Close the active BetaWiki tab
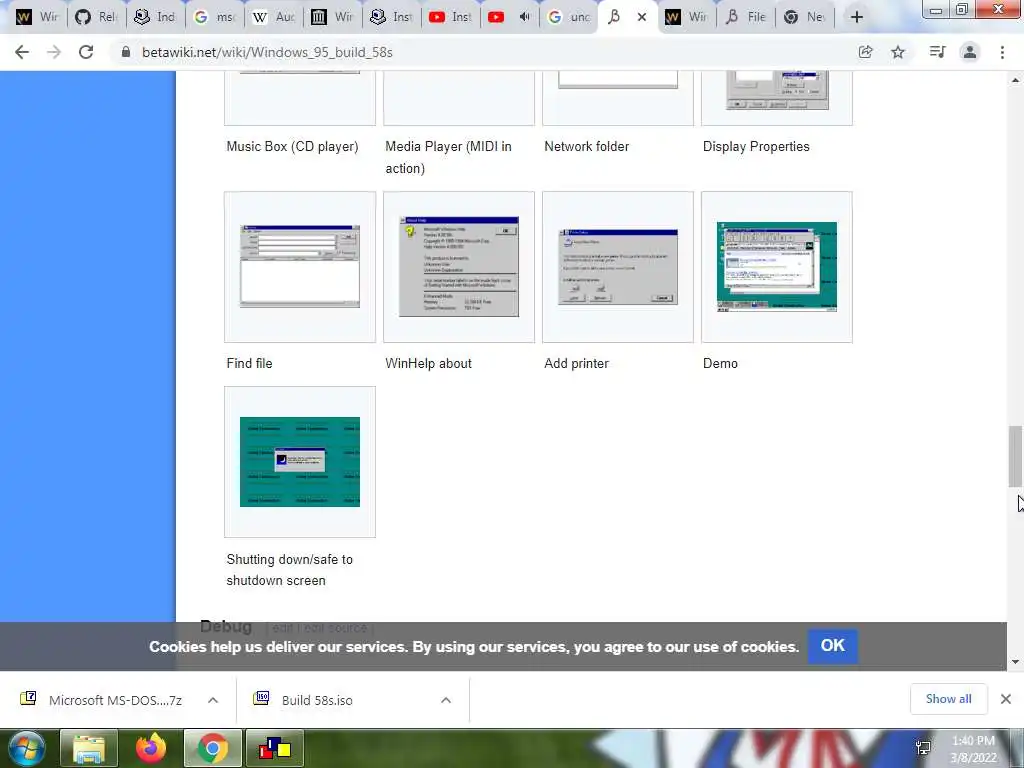 point(642,17)
